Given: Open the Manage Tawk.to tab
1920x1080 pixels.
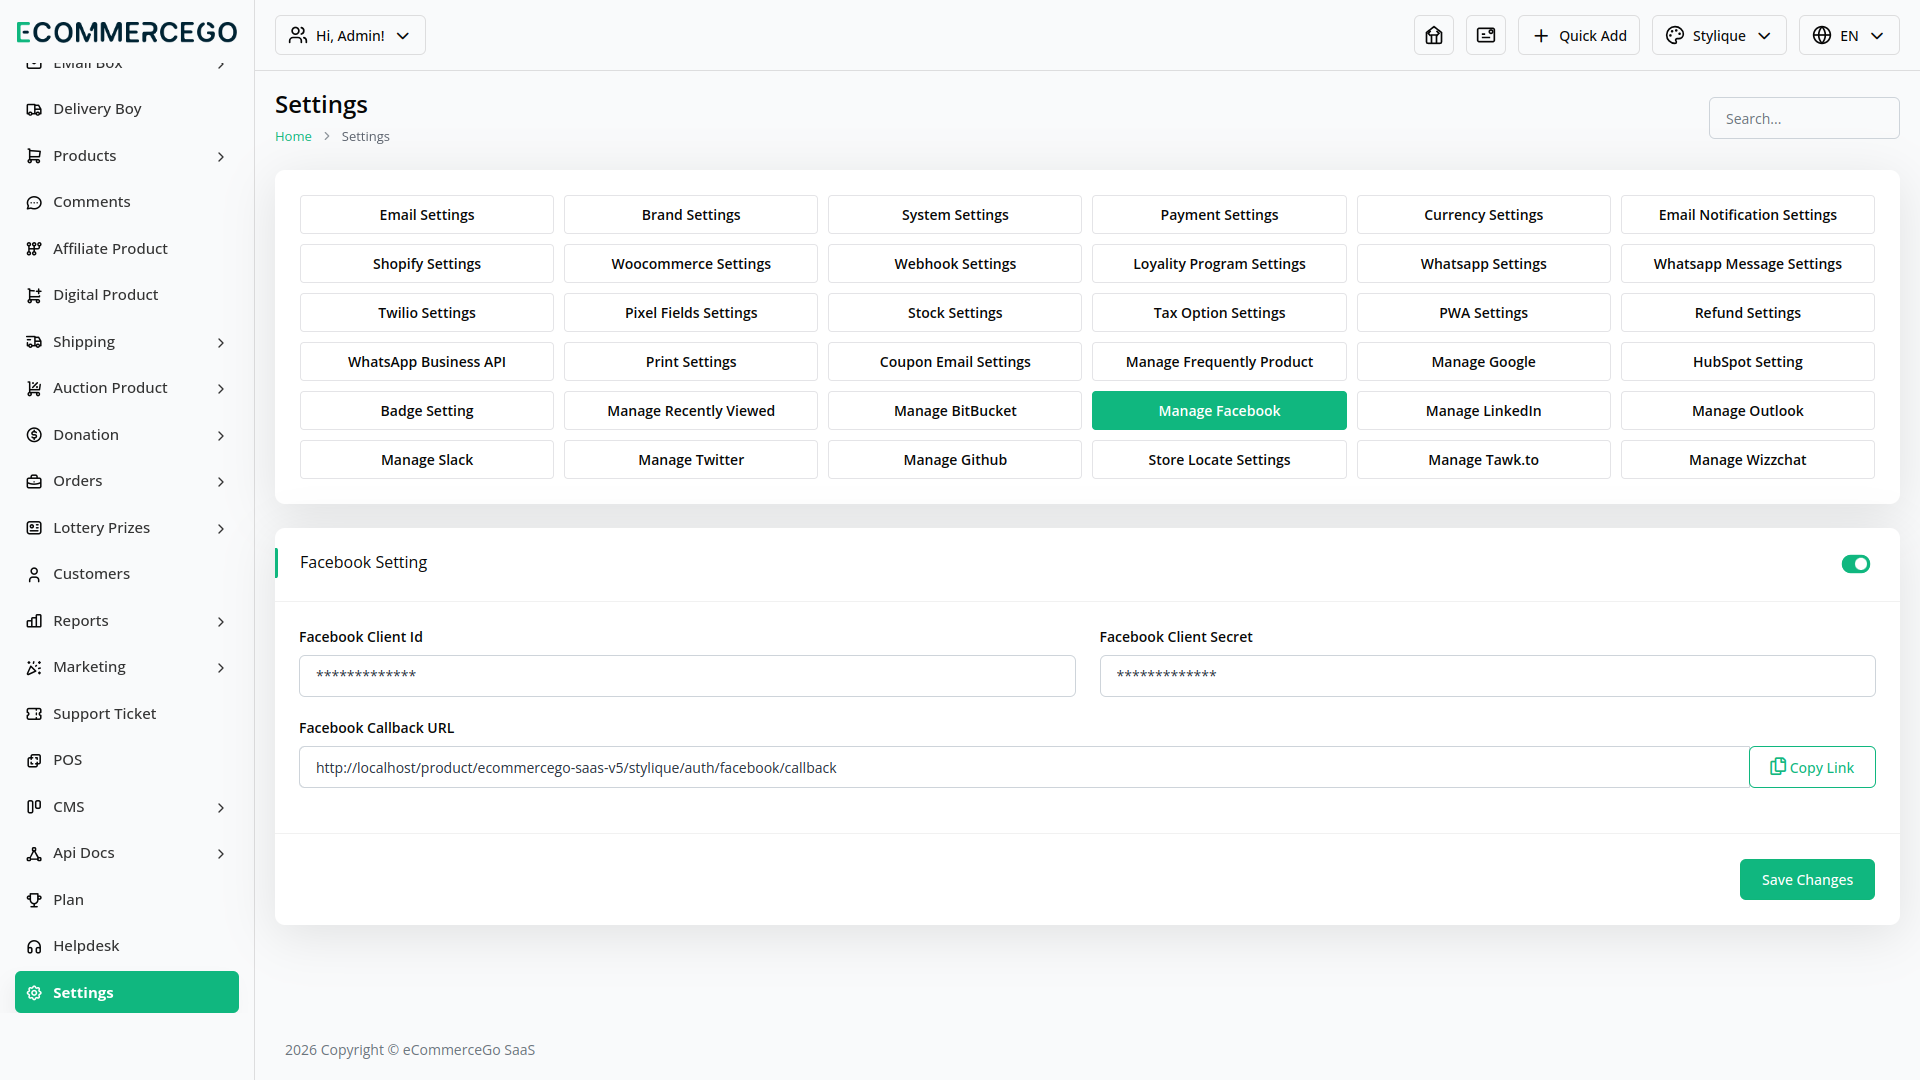Looking at the screenshot, I should click(1483, 459).
